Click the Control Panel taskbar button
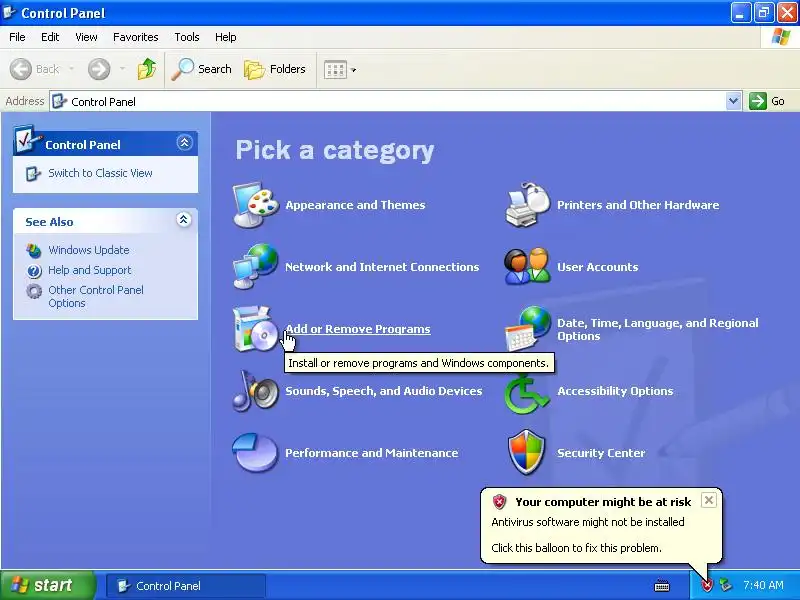The image size is (800, 600). (x=186, y=586)
